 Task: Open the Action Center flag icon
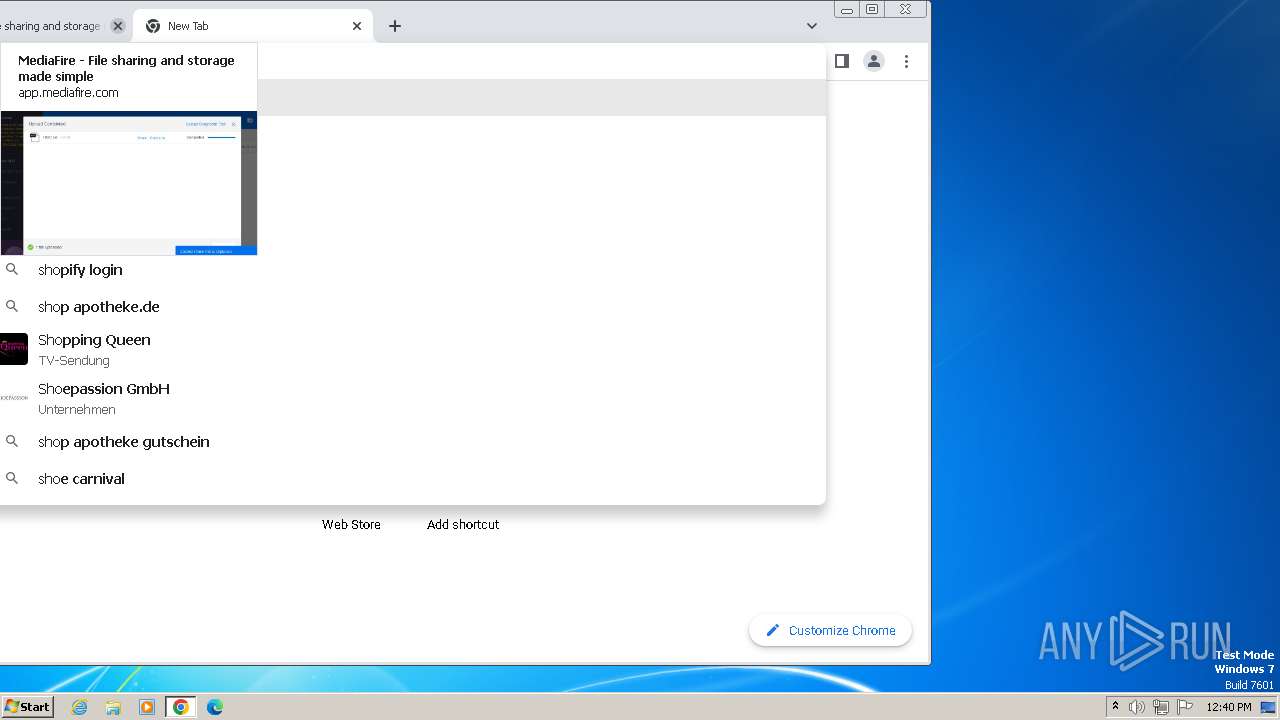[1185, 707]
